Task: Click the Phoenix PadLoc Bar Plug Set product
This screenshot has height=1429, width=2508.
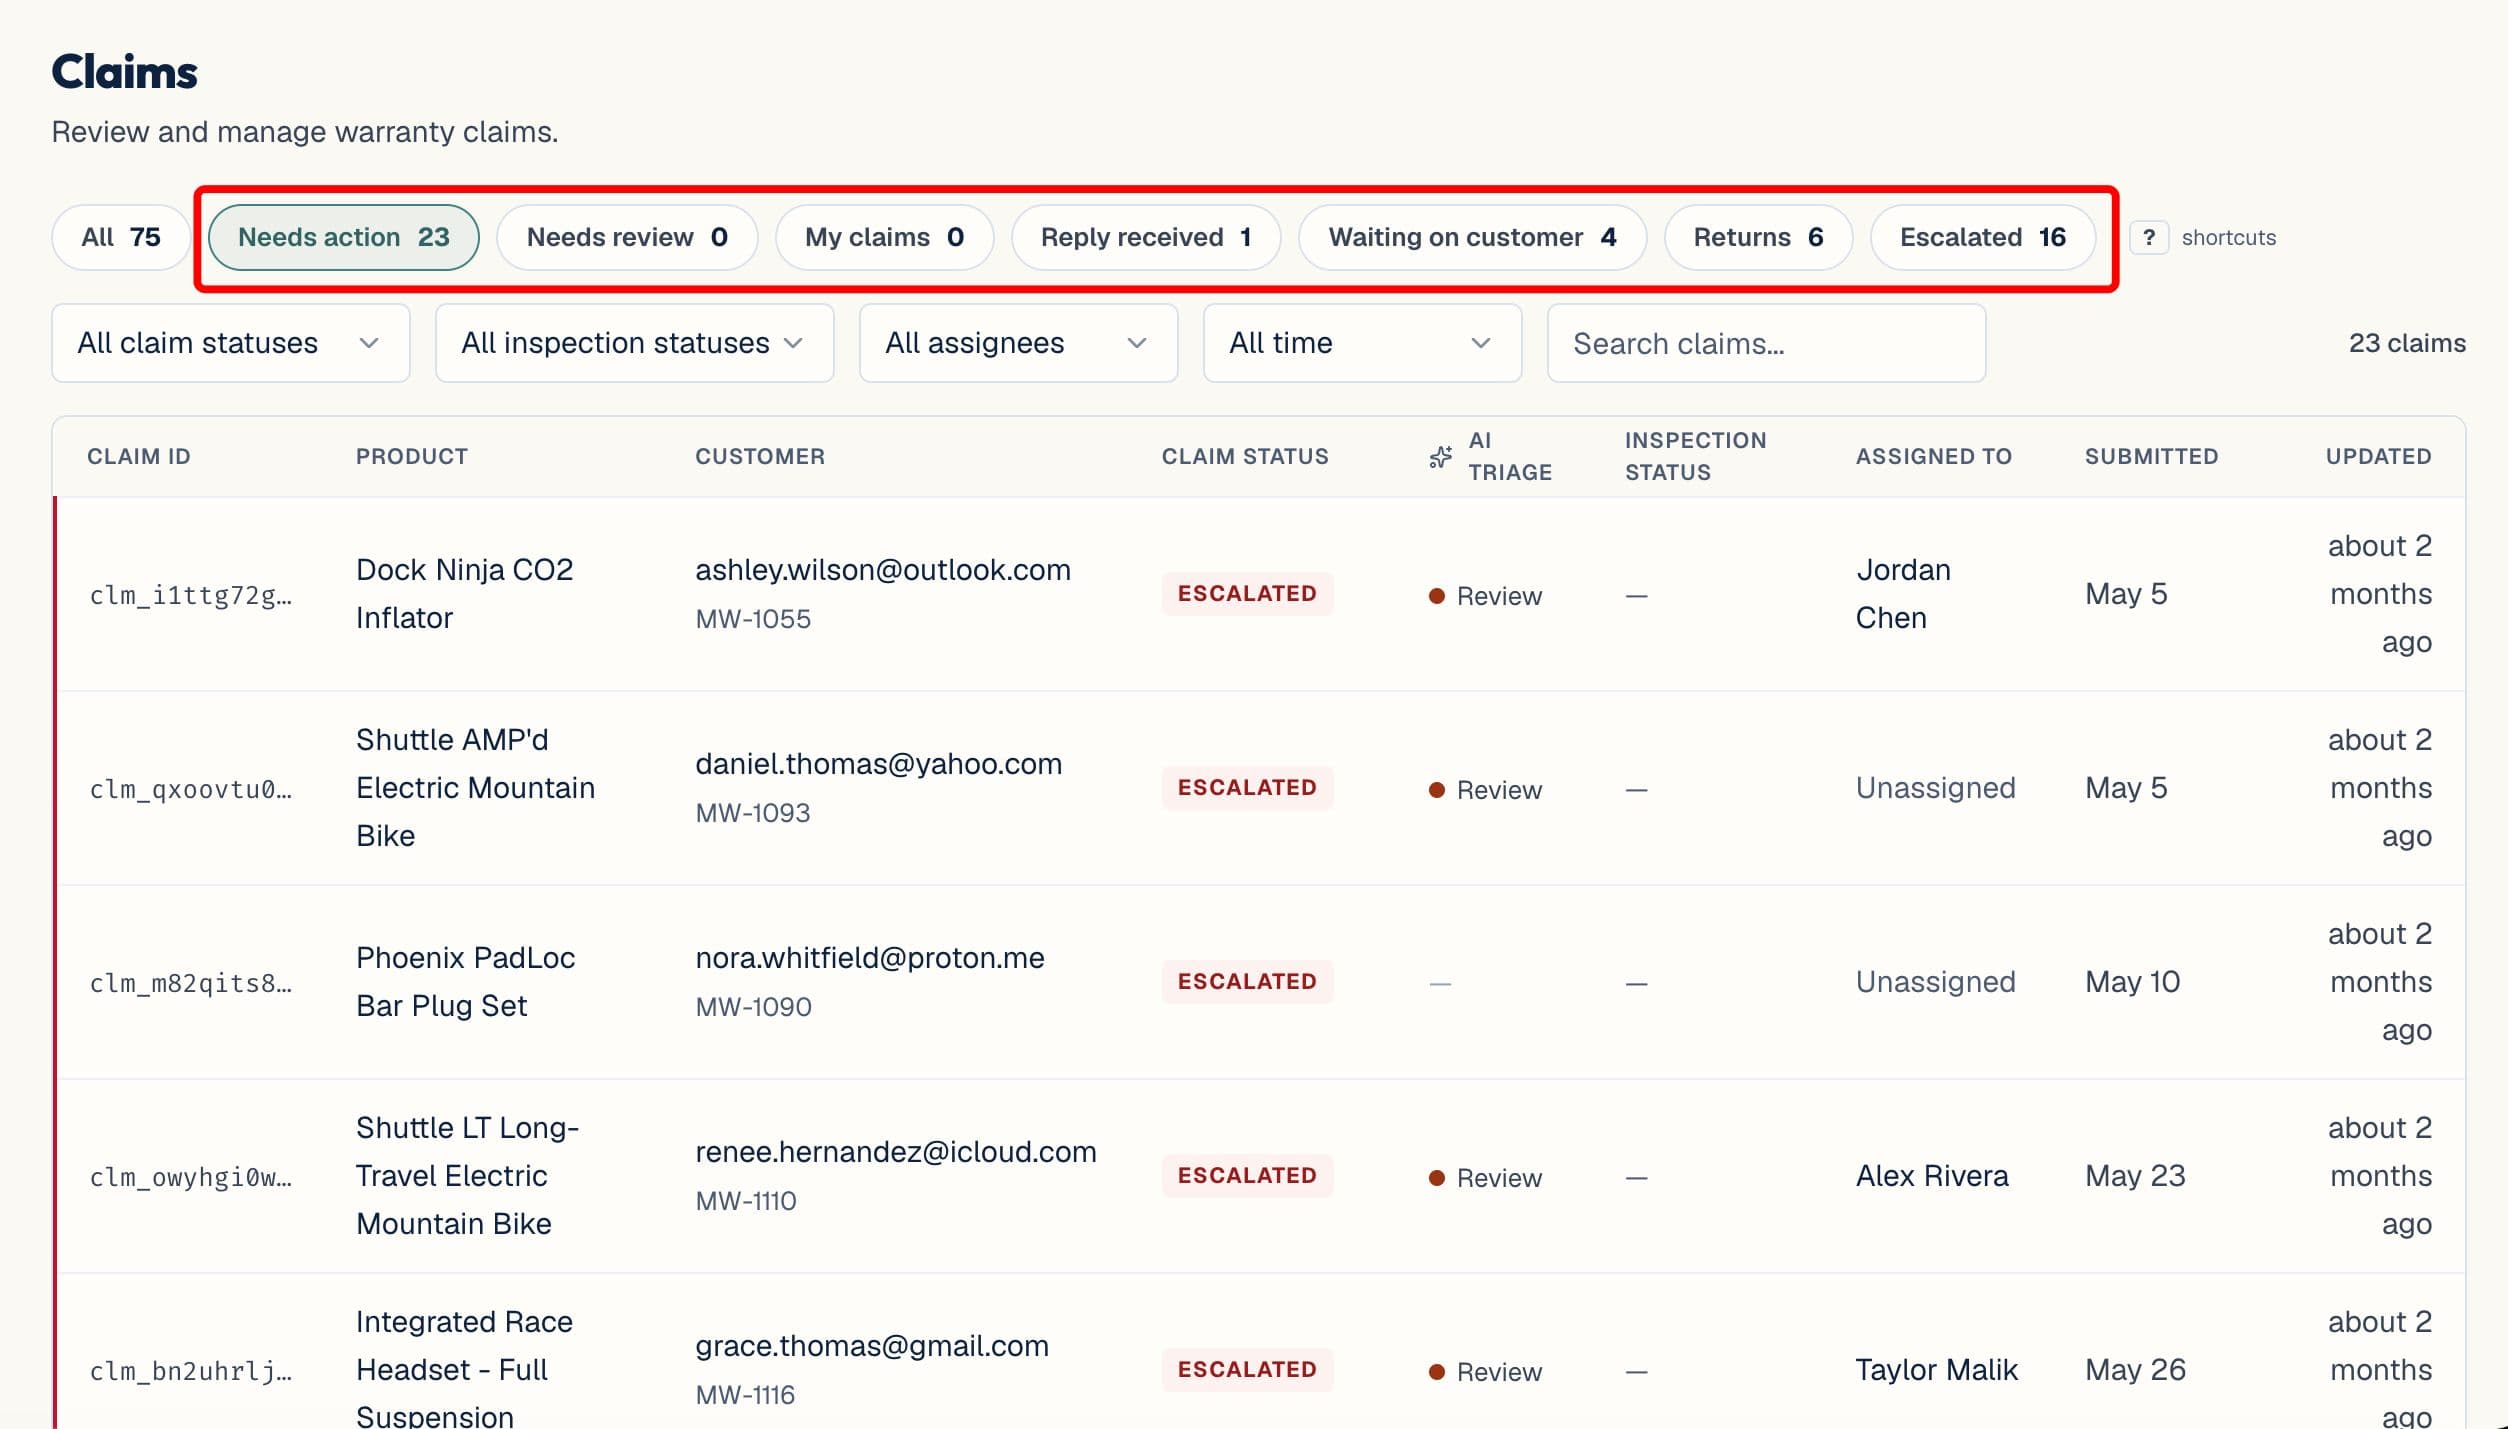Action: point(466,982)
